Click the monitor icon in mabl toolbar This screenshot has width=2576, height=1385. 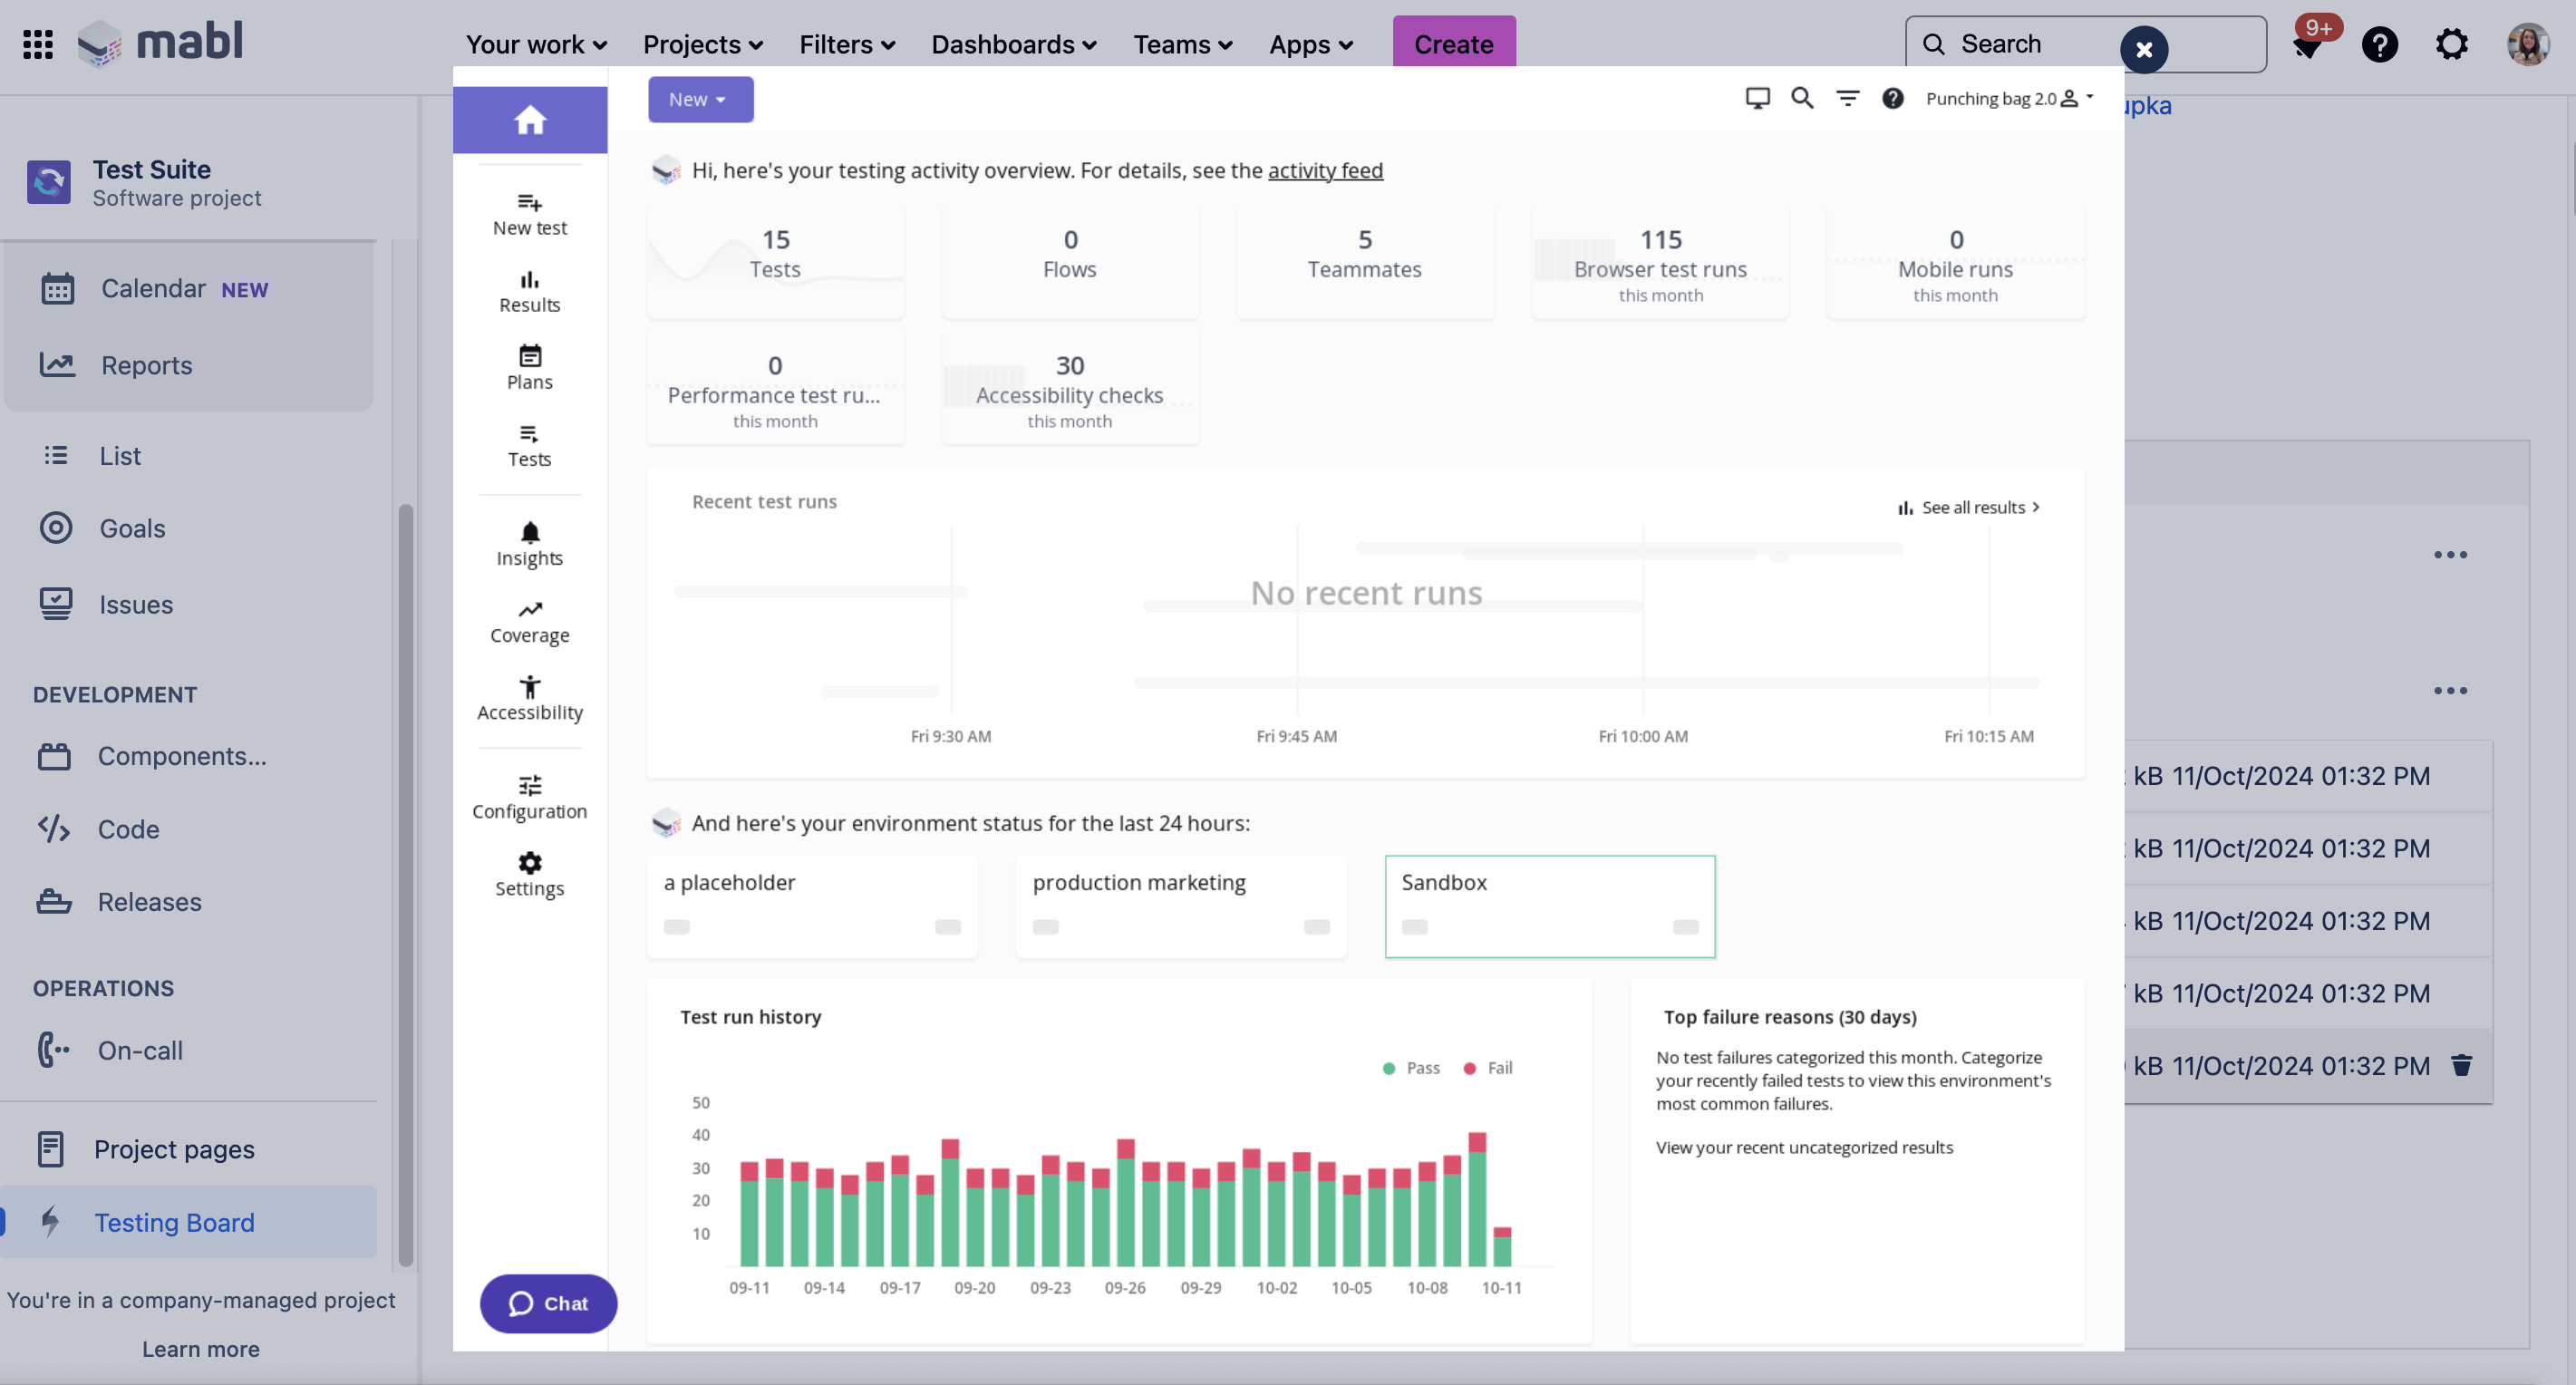[1757, 98]
